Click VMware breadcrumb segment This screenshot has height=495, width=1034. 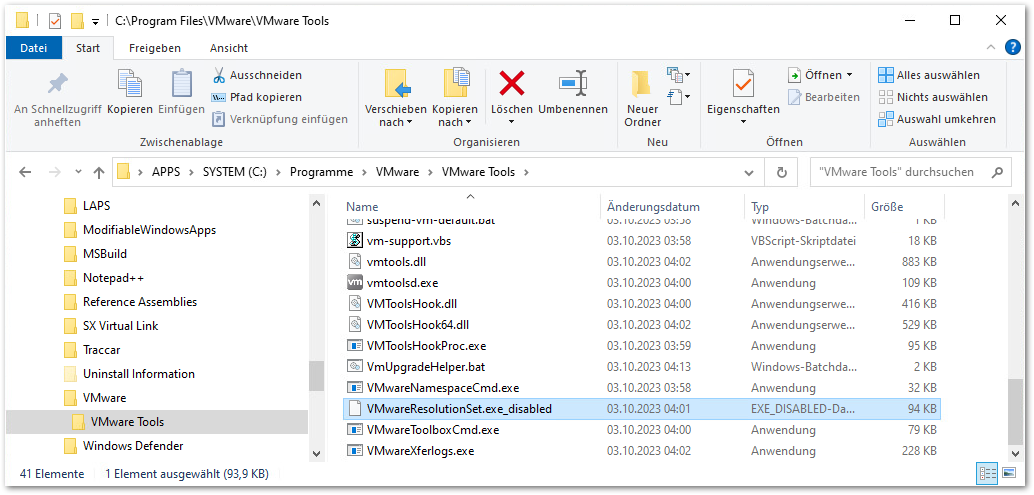397,172
